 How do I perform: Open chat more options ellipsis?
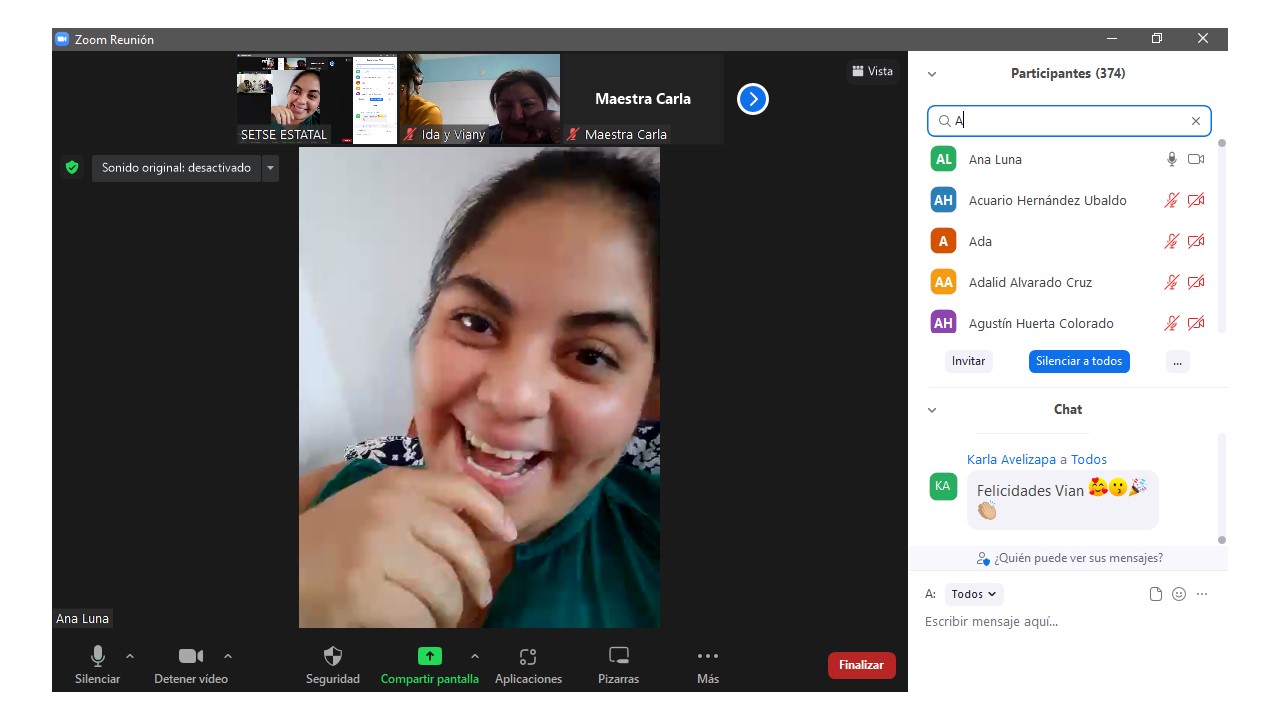click(x=1202, y=594)
